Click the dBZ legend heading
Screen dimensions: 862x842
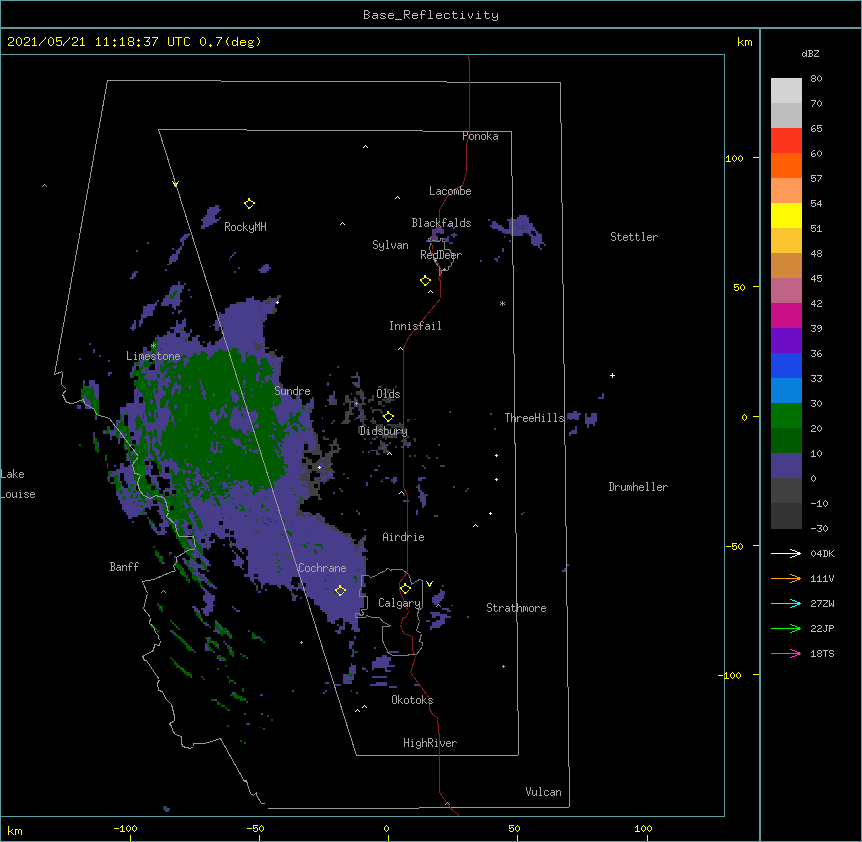(x=810, y=54)
